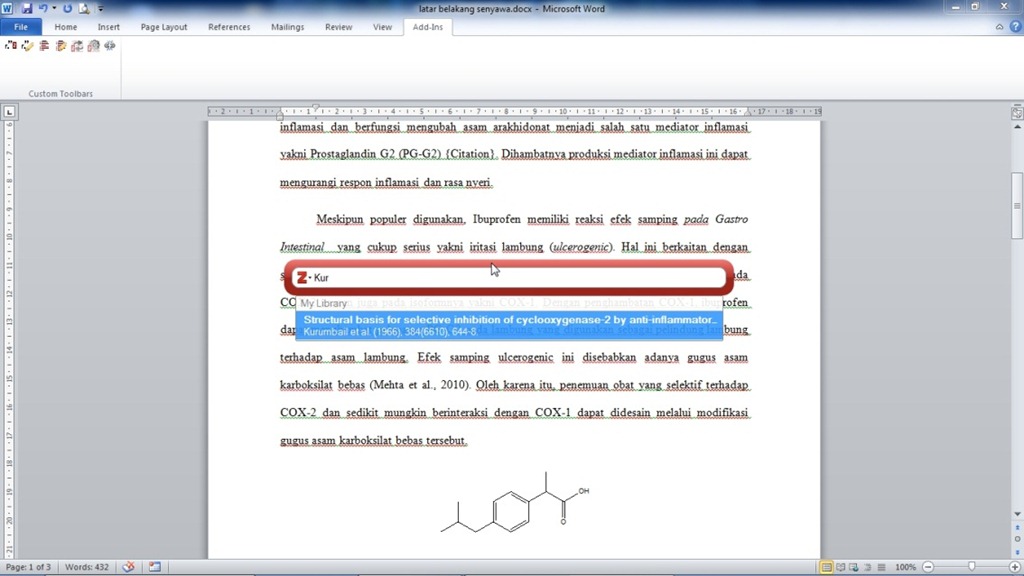
Task: Switch to Print Layout view
Action: pyautogui.click(x=826, y=567)
